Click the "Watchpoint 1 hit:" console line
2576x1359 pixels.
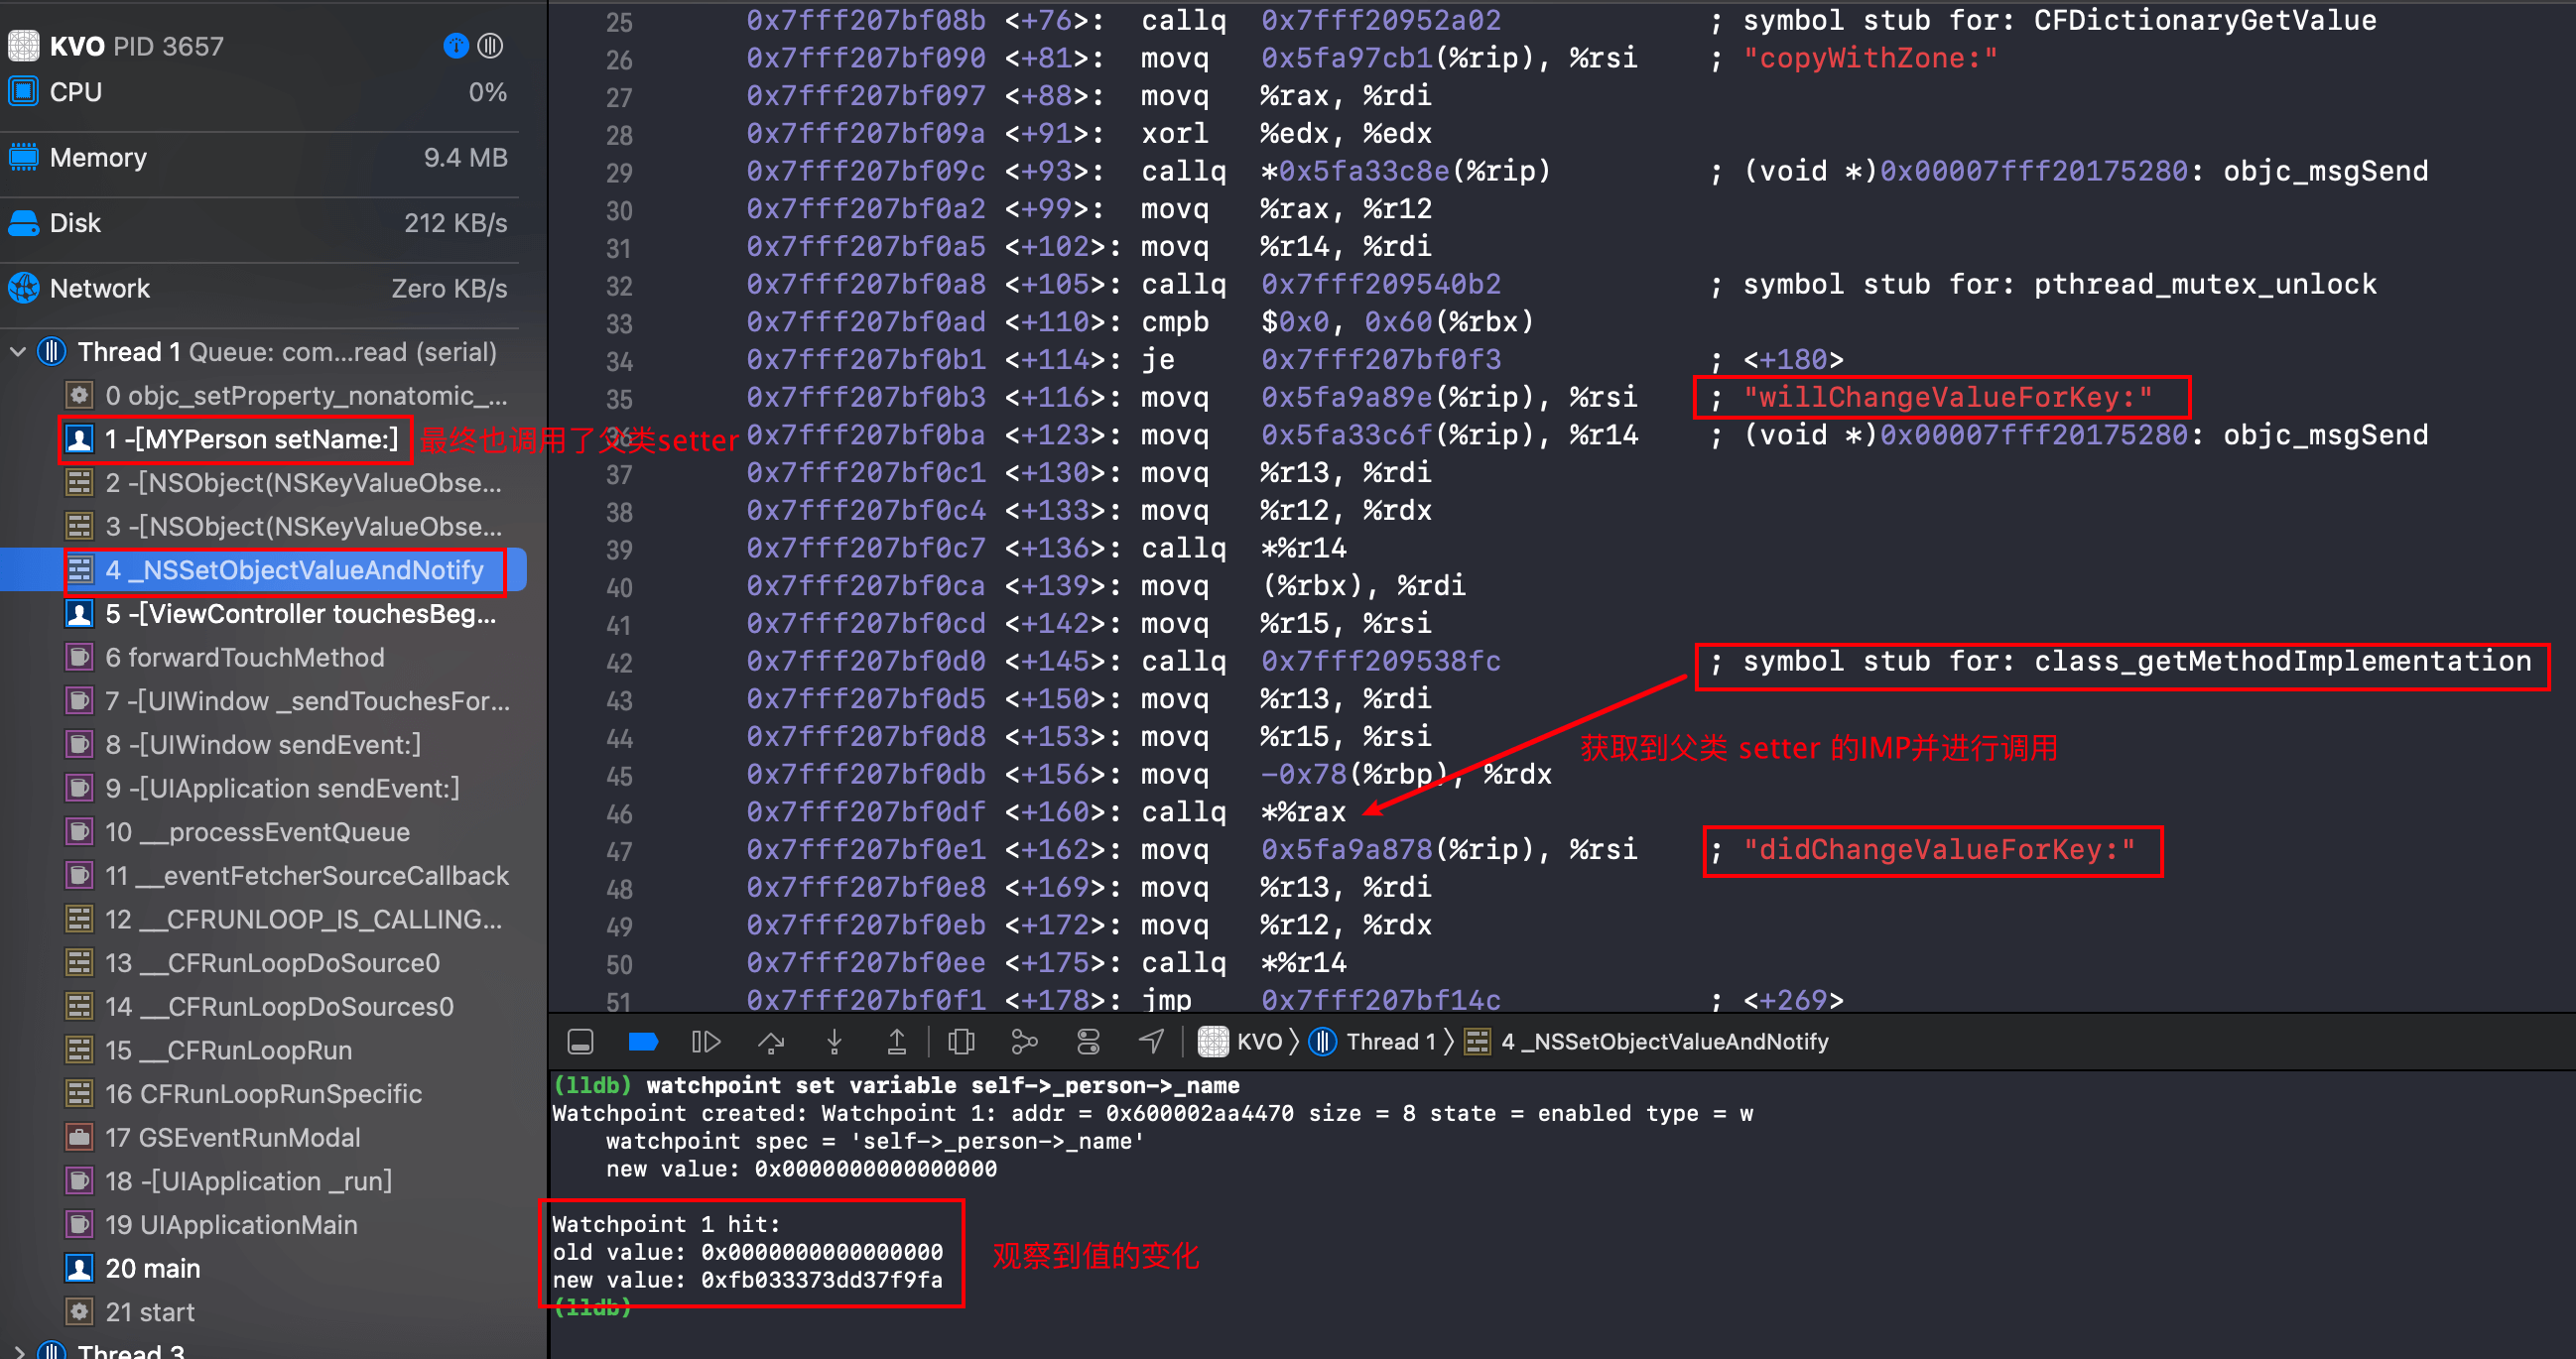(x=666, y=1224)
